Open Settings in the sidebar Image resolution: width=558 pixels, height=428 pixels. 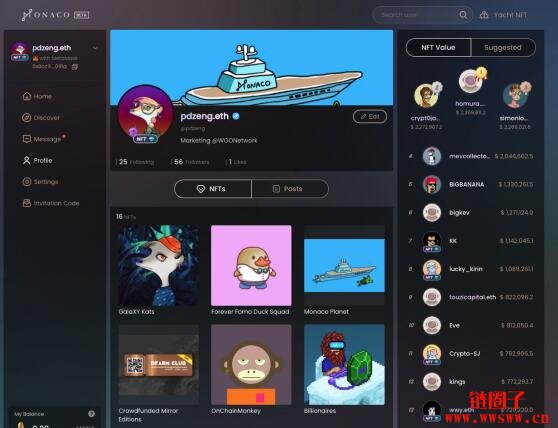(x=40, y=182)
